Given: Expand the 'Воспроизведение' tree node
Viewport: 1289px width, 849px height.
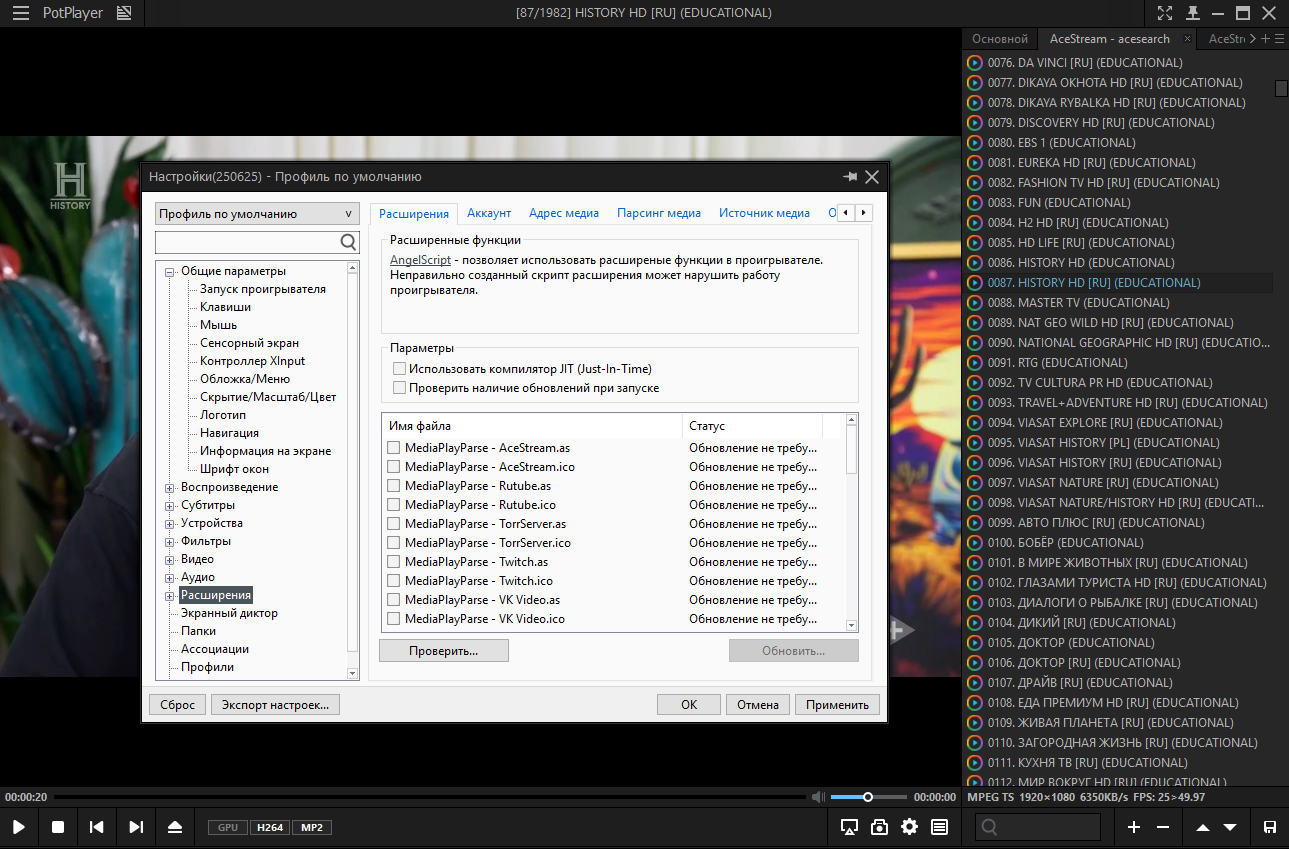Looking at the screenshot, I should tap(170, 488).
